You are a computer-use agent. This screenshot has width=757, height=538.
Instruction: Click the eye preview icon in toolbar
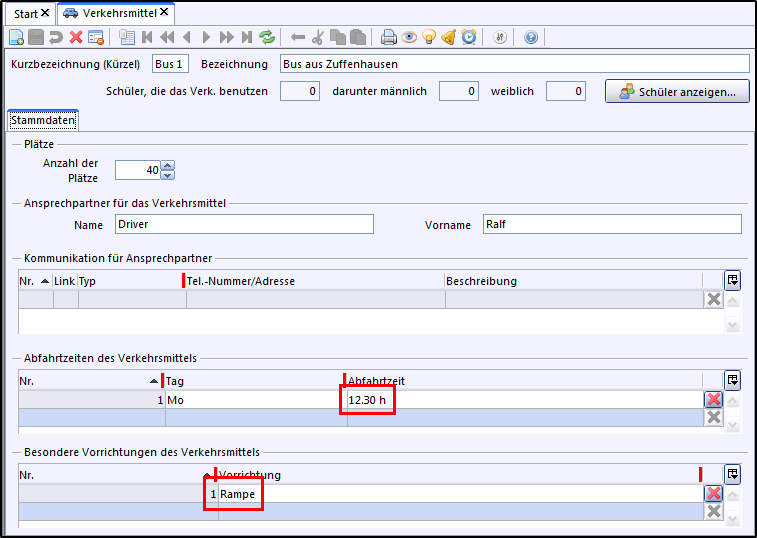[409, 37]
